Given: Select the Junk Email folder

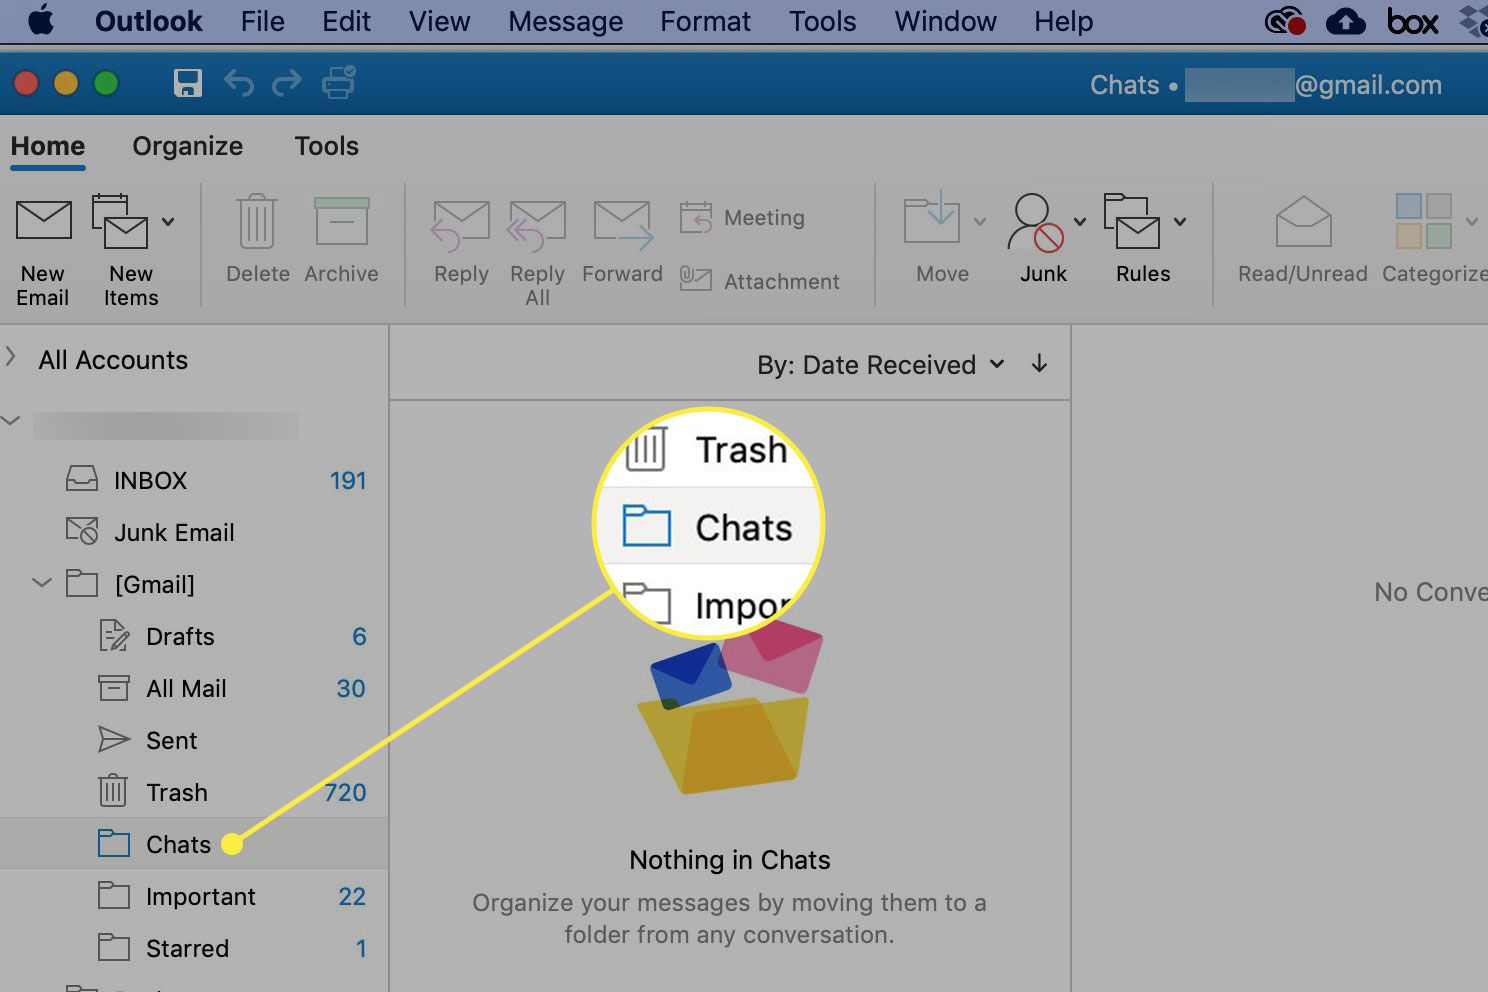Looking at the screenshot, I should click(x=194, y=532).
